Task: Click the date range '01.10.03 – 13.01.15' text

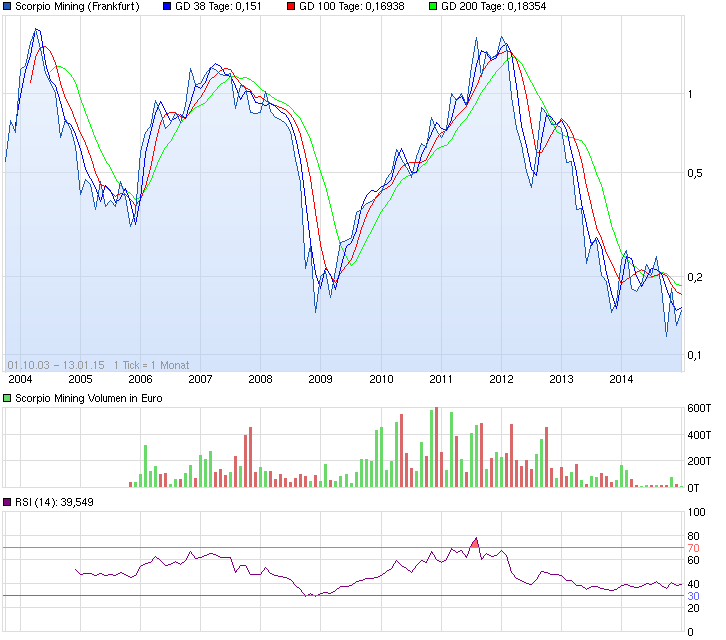Action: pyautogui.click(x=56, y=365)
